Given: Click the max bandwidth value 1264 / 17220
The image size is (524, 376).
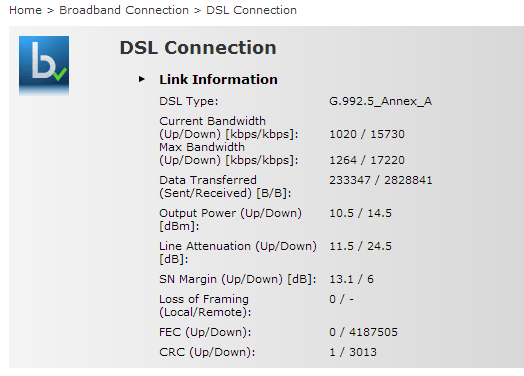Looking at the screenshot, I should tap(367, 160).
